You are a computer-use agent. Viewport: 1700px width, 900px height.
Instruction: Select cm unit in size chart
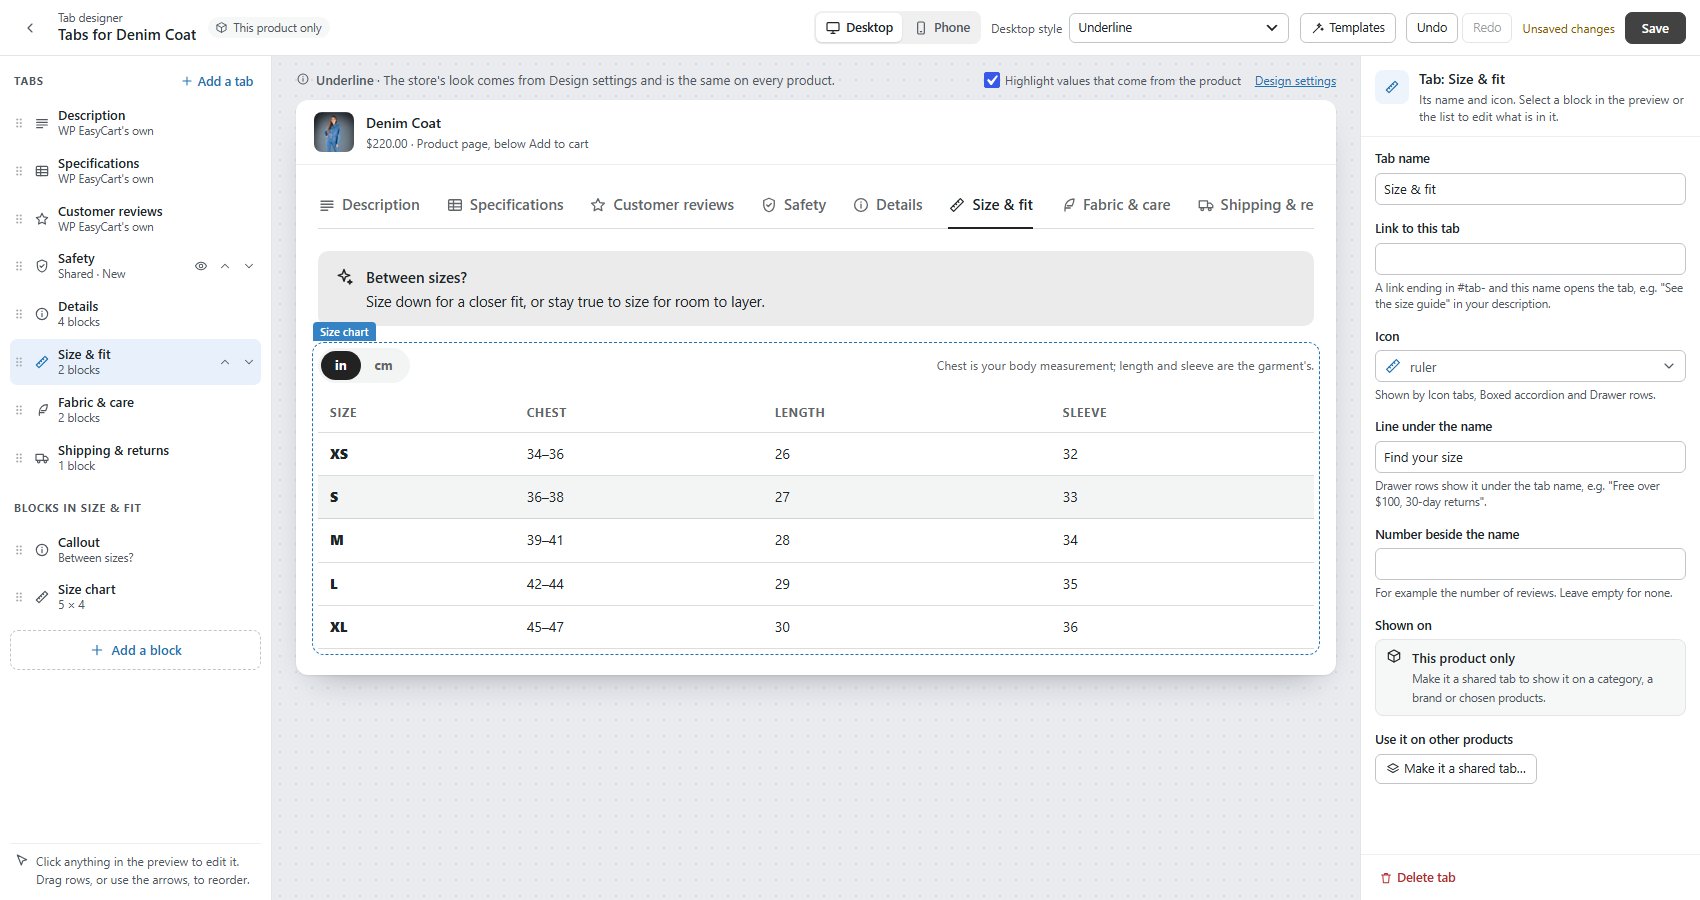coord(384,366)
